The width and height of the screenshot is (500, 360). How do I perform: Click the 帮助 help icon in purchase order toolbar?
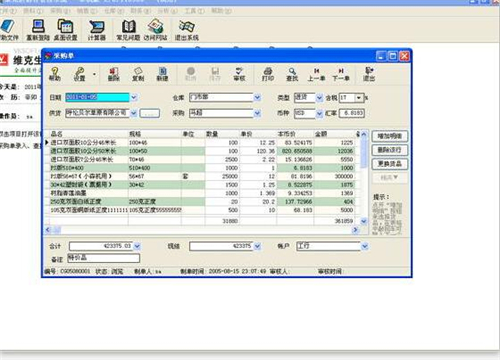click(55, 74)
